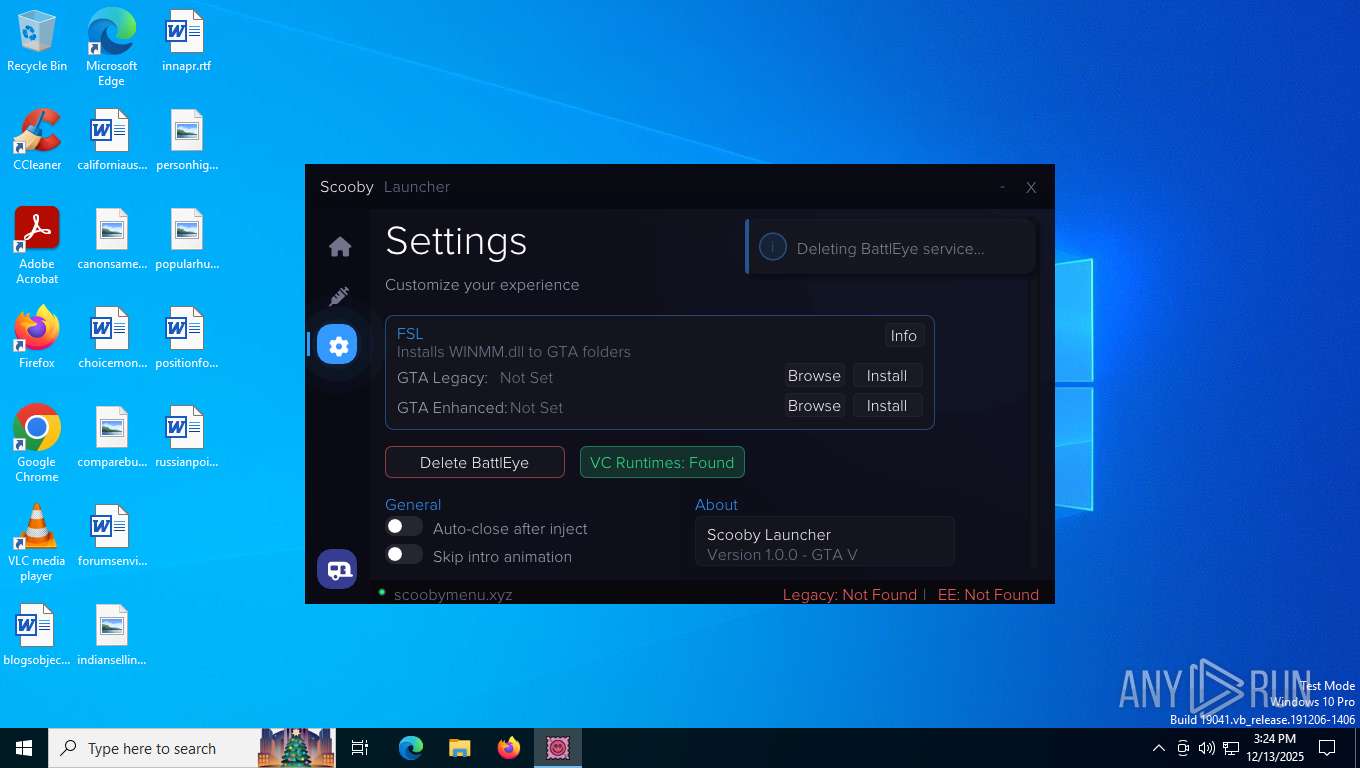1360x768 pixels.
Task: Select the russianpoi... document on desktop
Action: coord(186,437)
